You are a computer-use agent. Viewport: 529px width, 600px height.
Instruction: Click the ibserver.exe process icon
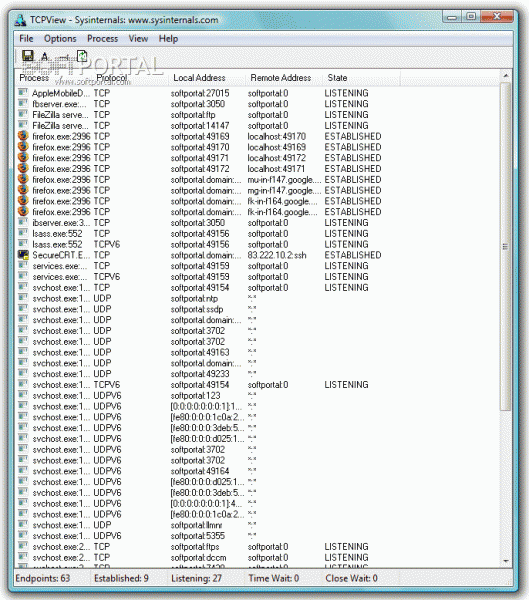pyautogui.click(x=23, y=222)
